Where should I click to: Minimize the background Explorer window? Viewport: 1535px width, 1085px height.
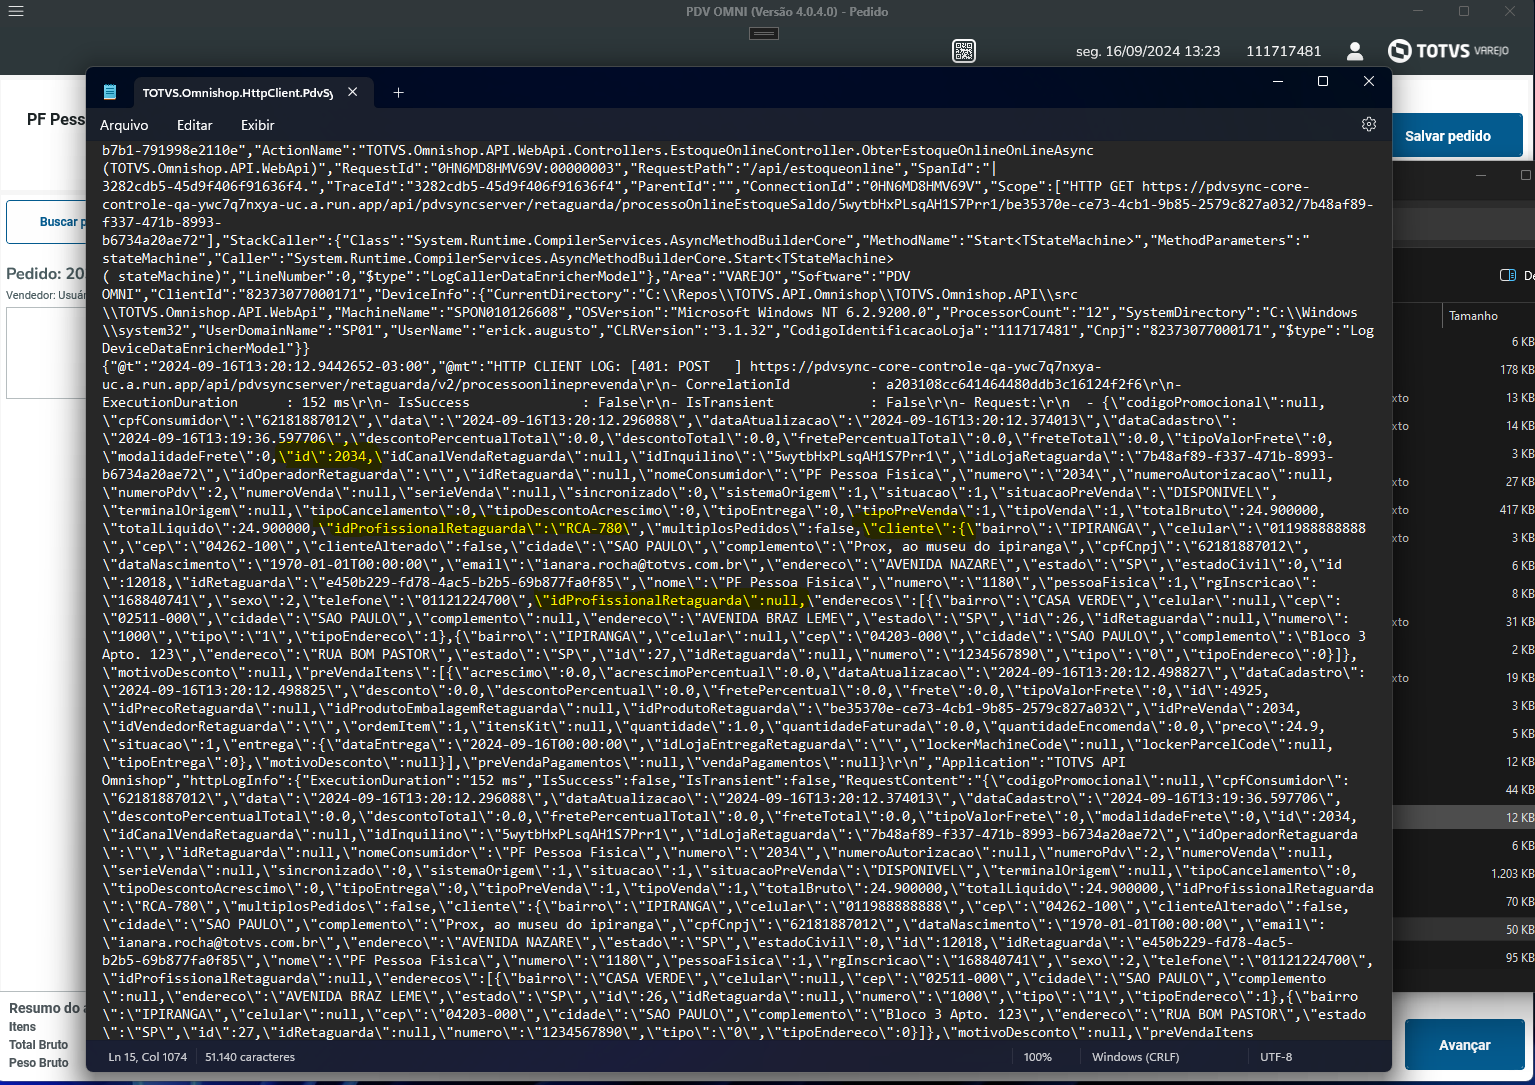pos(1482,175)
